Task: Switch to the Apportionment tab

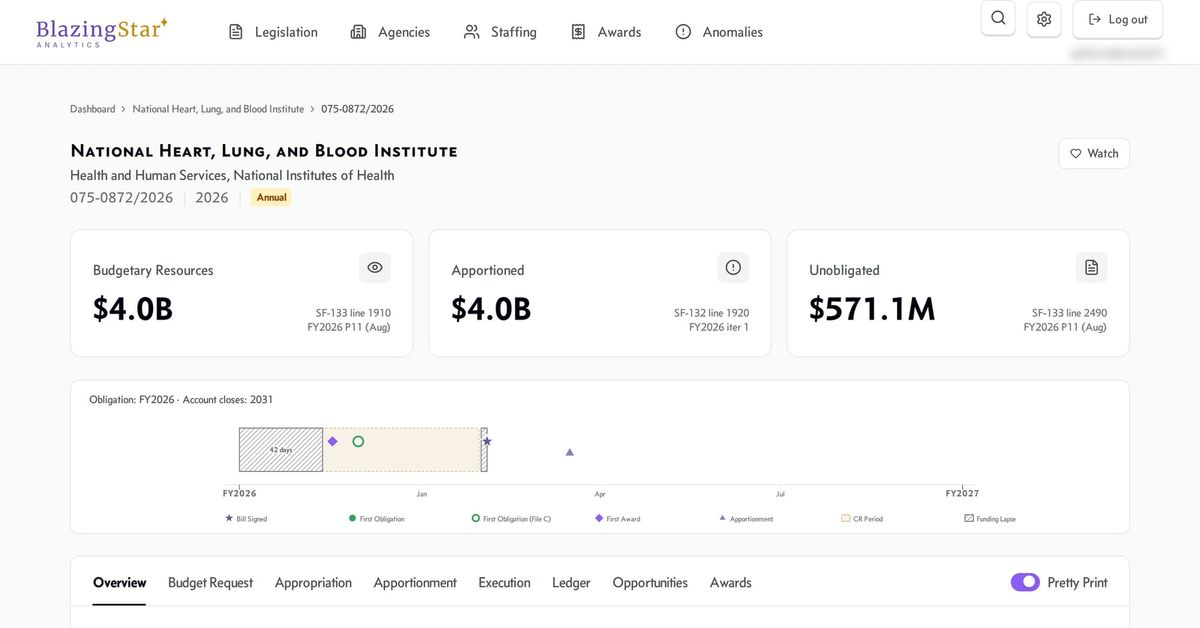Action: point(415,583)
